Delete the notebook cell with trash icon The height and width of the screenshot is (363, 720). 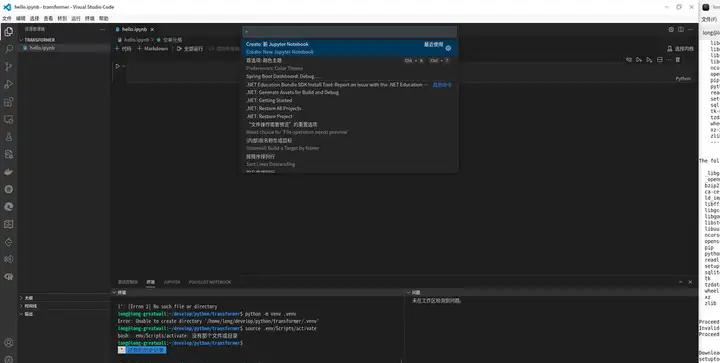click(x=678, y=60)
